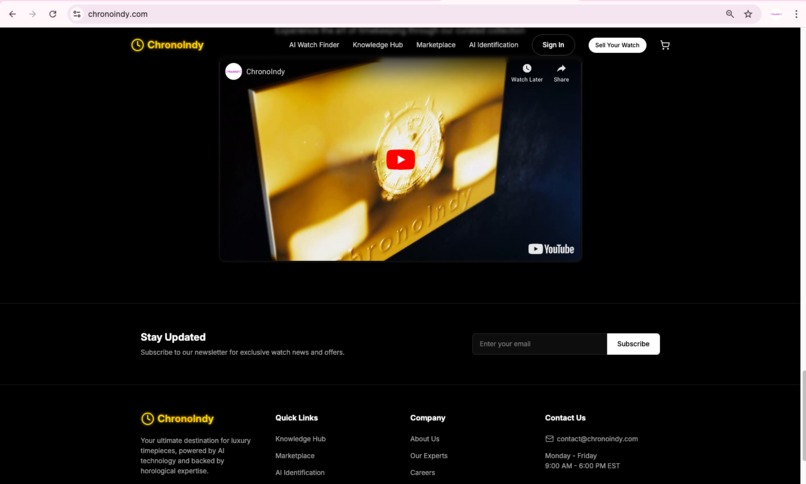This screenshot has height=484, width=806.
Task: Bookmark this page with the star icon
Action: (x=748, y=14)
